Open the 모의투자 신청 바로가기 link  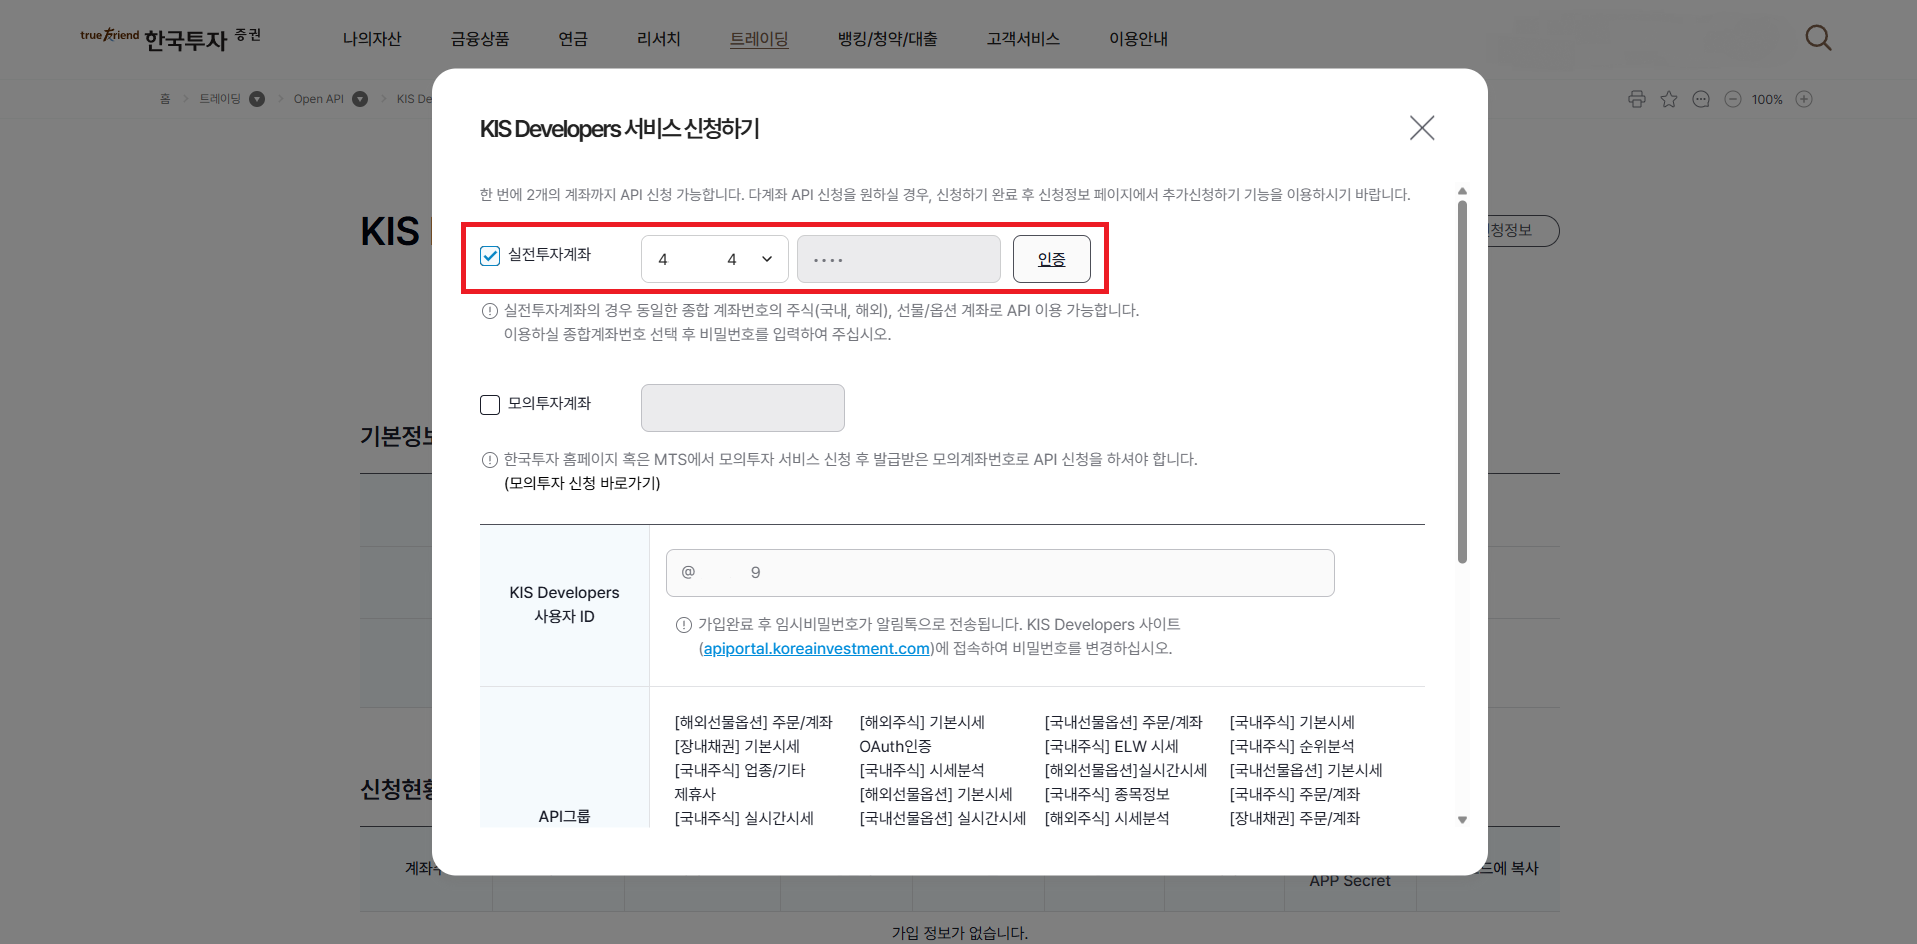pos(582,483)
